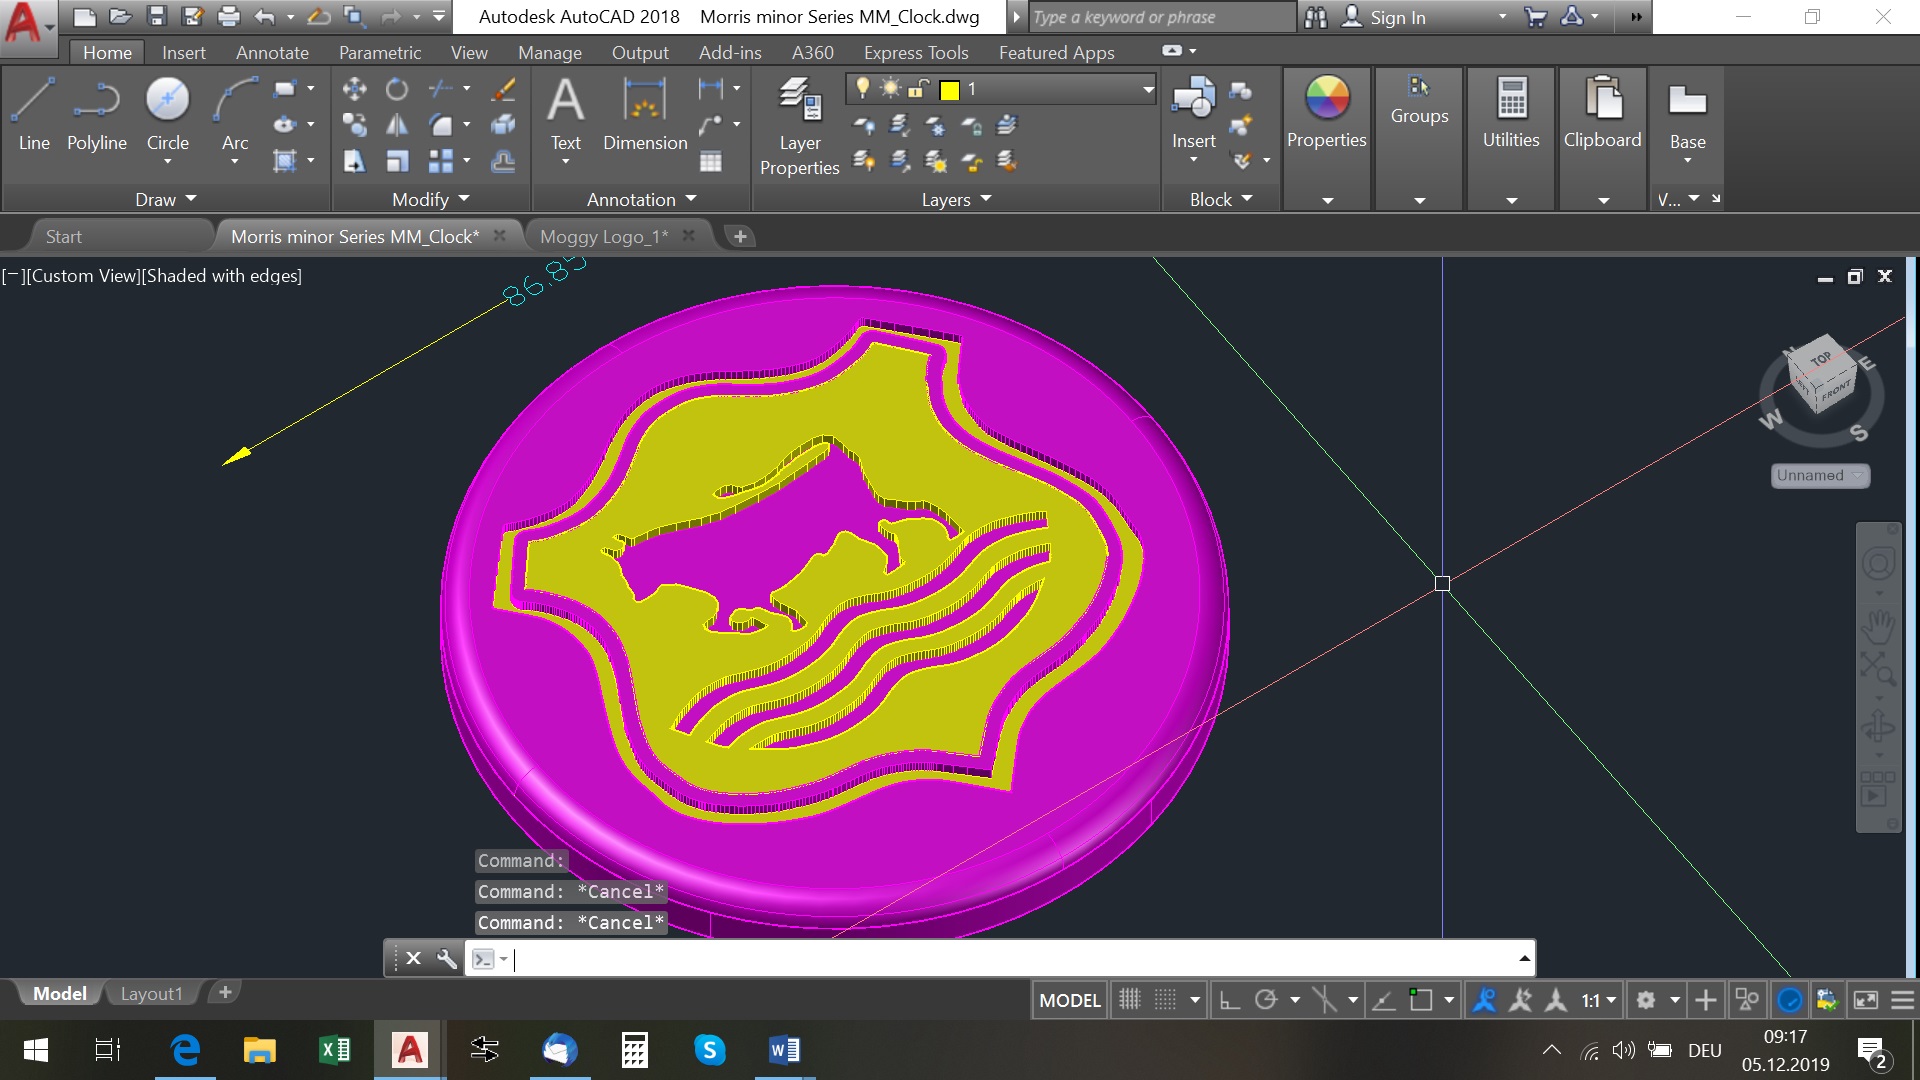Image resolution: width=1920 pixels, height=1080 pixels.
Task: Open the Express Tools ribbon tab
Action: click(x=914, y=53)
